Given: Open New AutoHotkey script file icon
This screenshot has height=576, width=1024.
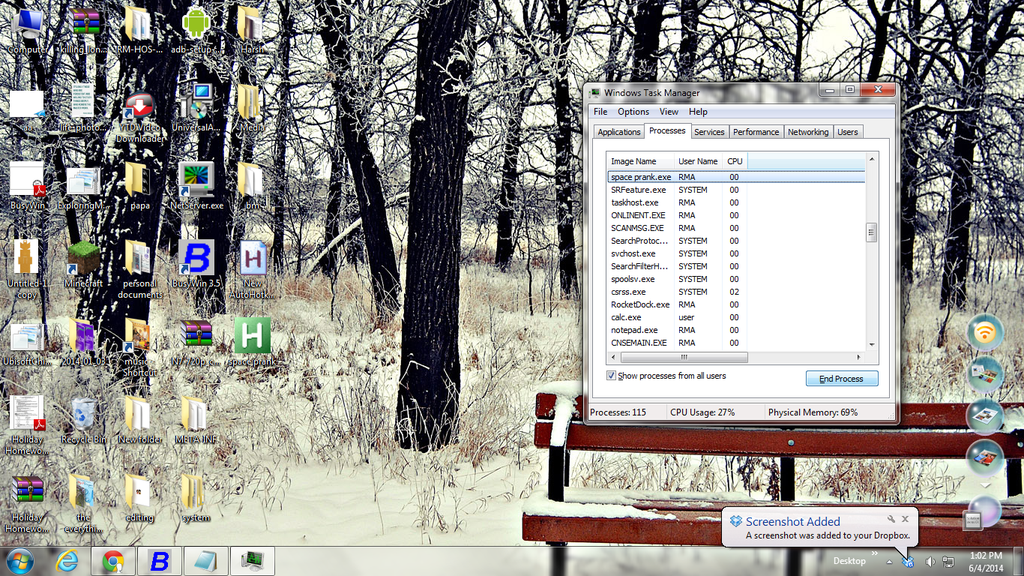Looking at the screenshot, I should click(x=252, y=269).
